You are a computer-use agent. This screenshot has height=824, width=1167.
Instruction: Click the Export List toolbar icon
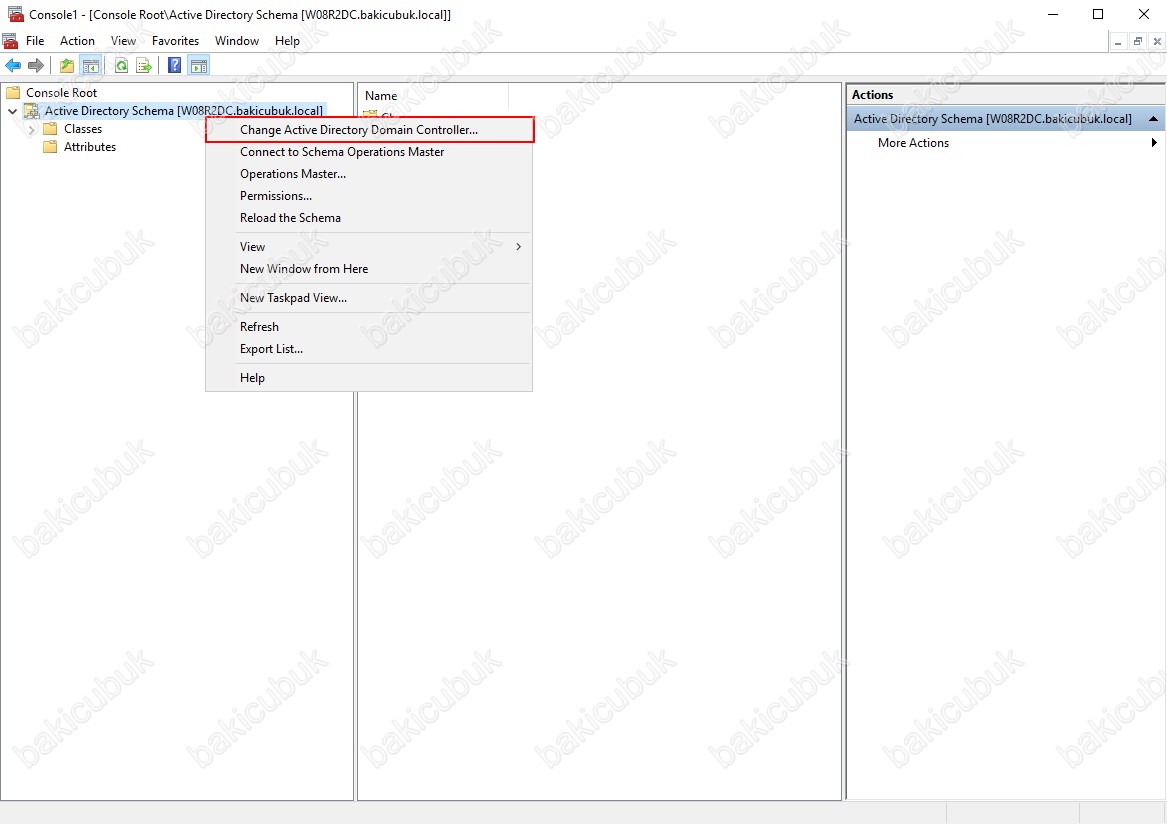point(144,66)
